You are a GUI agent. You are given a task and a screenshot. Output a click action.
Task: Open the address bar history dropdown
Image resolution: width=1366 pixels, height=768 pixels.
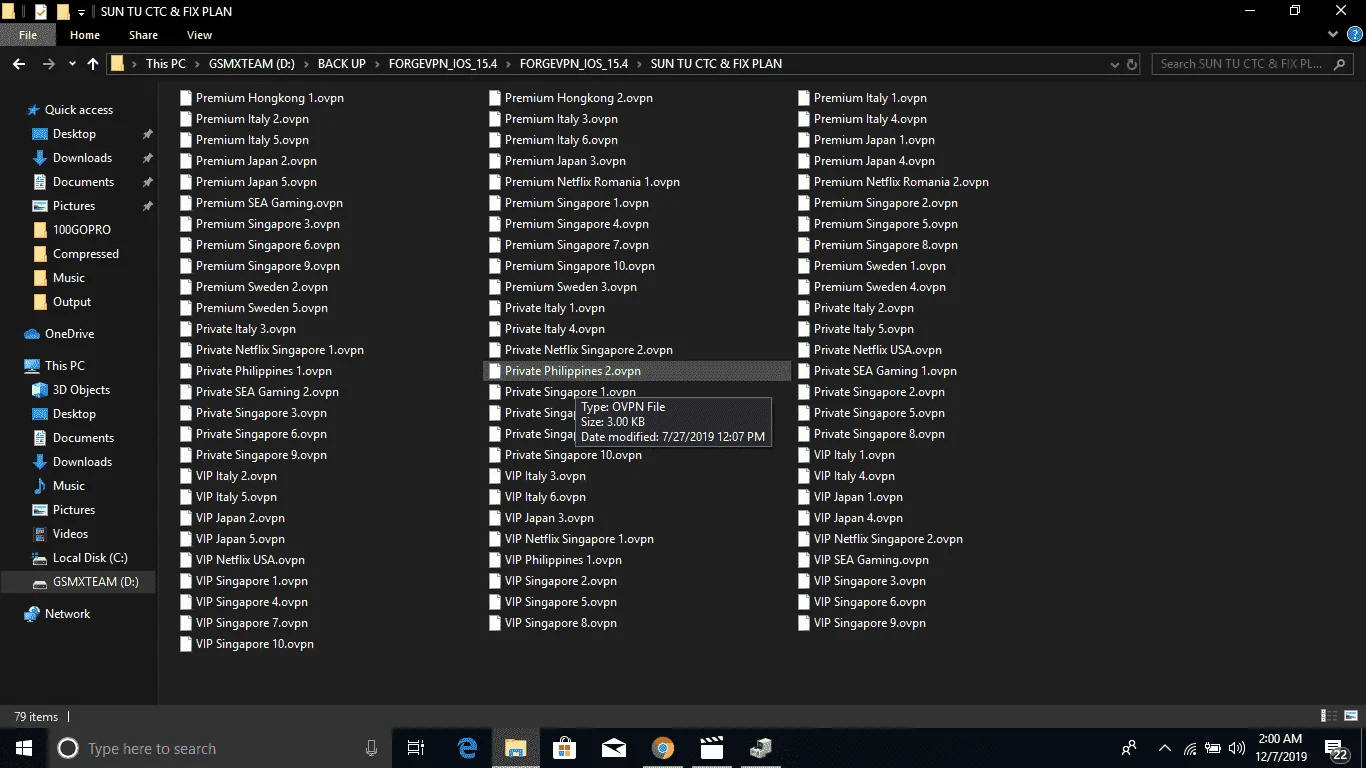tap(1115, 64)
